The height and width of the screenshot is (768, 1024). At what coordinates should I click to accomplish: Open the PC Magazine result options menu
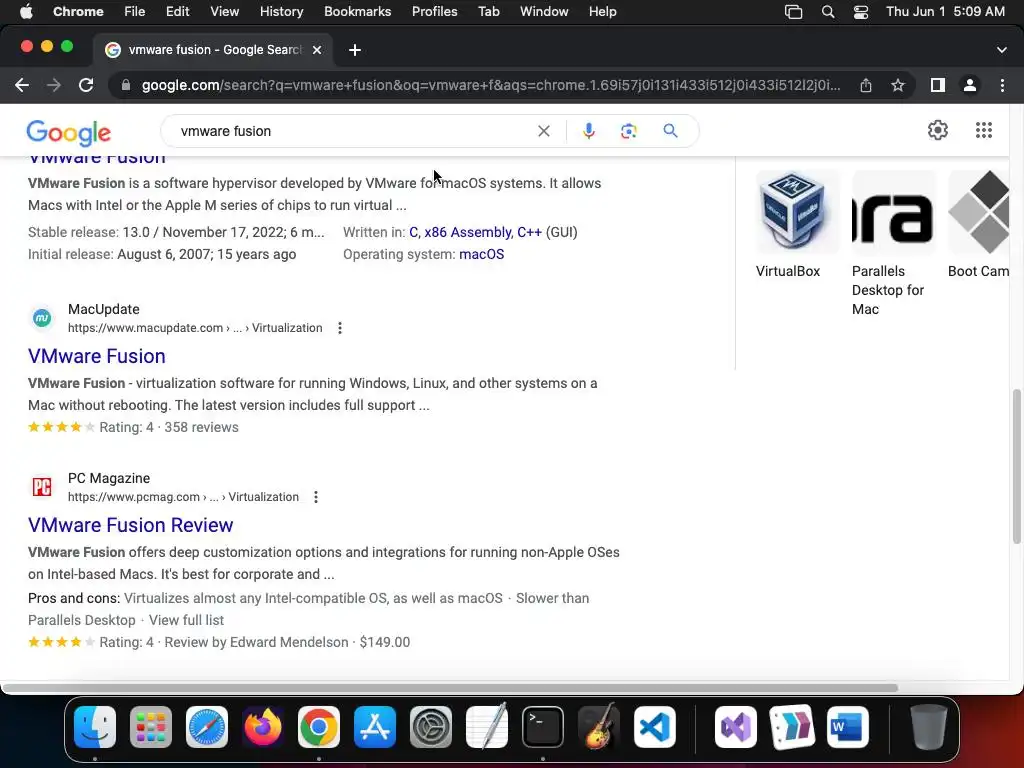click(316, 497)
